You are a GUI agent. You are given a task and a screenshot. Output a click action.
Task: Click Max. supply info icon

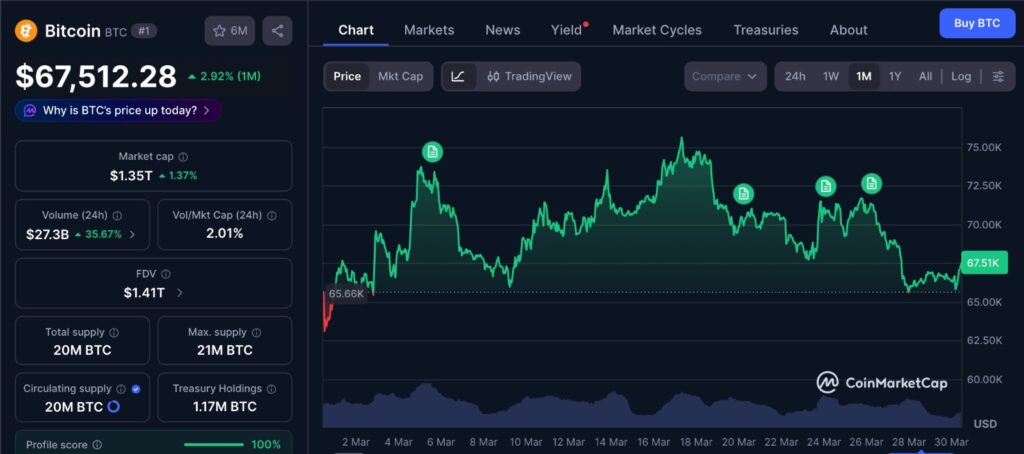click(x=257, y=332)
